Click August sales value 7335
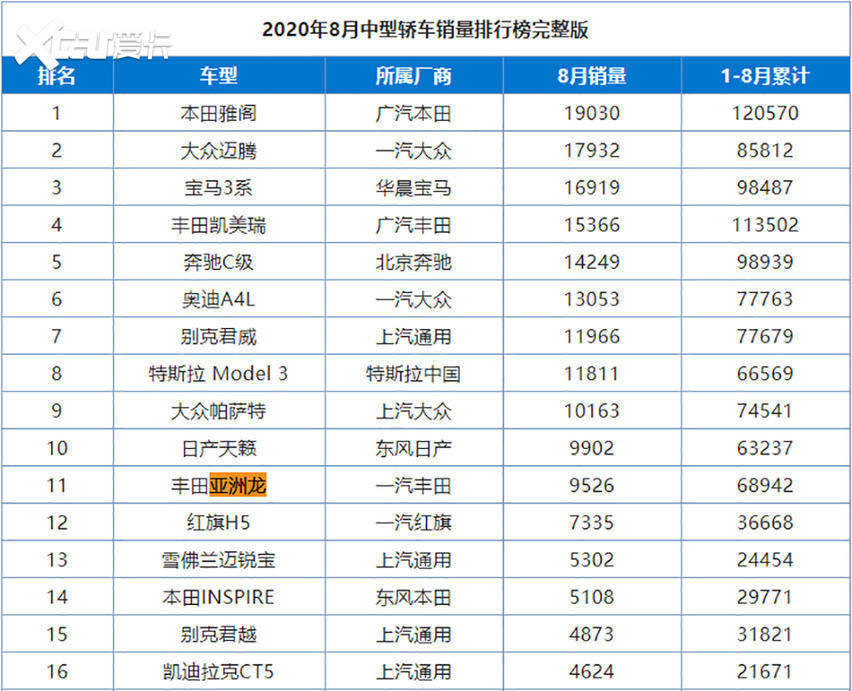 pos(592,523)
